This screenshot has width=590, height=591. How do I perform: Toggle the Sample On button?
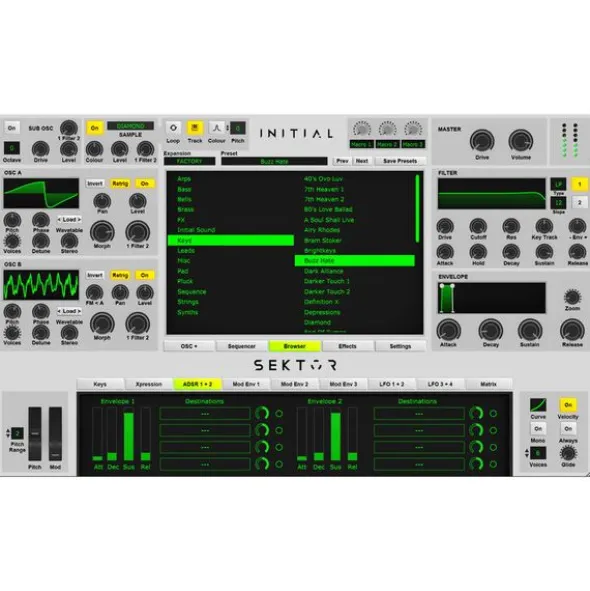(95, 128)
